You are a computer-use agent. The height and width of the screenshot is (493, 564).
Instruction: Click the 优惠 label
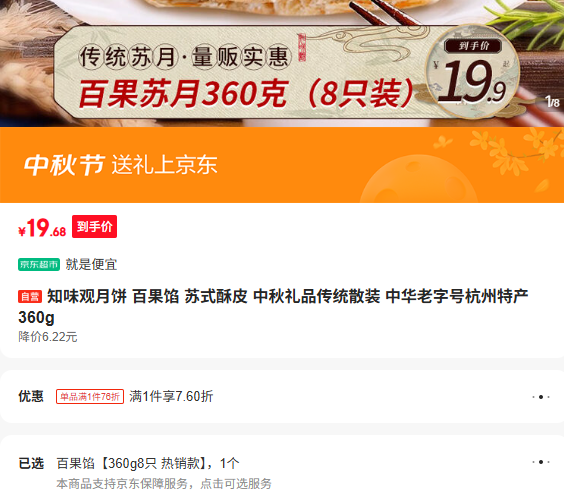tap(31, 396)
